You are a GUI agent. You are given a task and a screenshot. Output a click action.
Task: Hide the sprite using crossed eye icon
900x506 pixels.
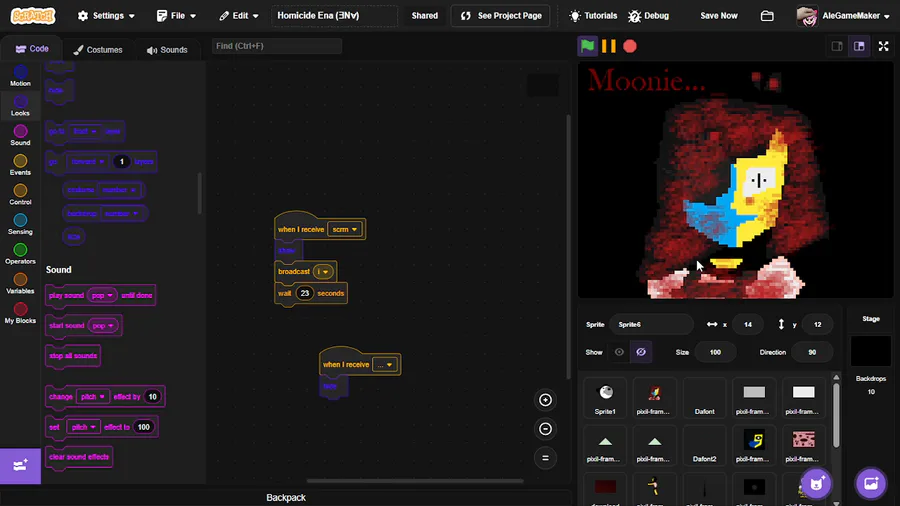tap(641, 352)
